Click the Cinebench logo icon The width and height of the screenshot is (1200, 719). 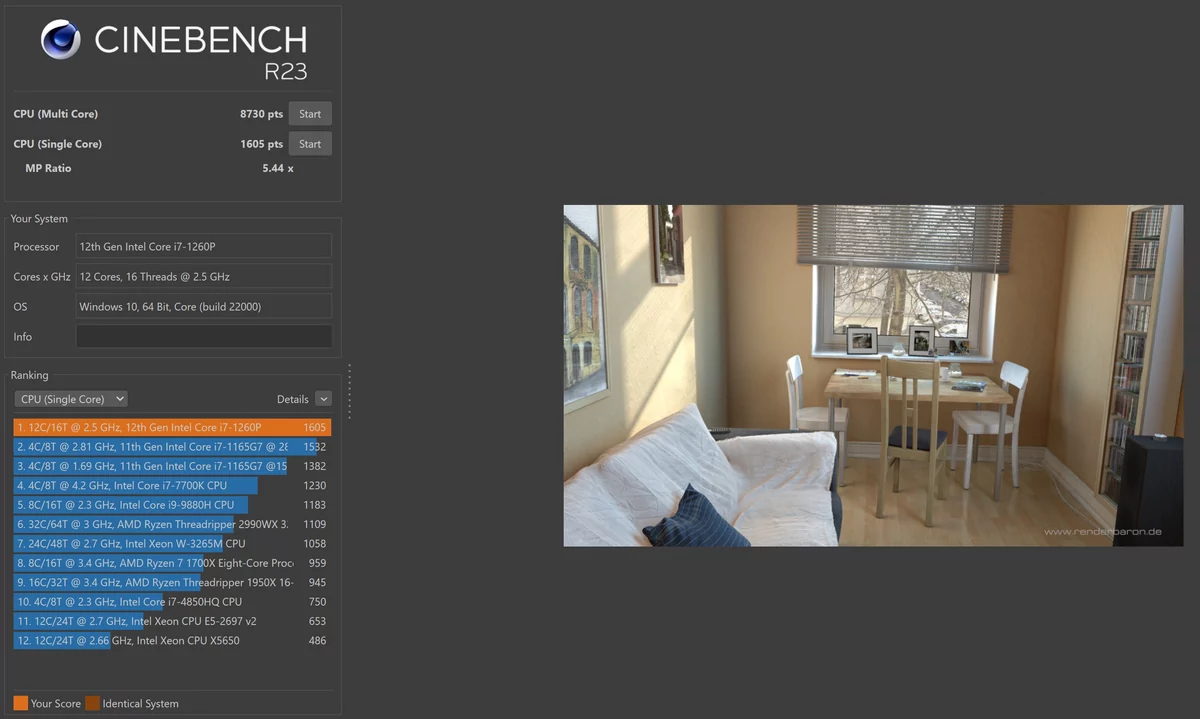[61, 40]
